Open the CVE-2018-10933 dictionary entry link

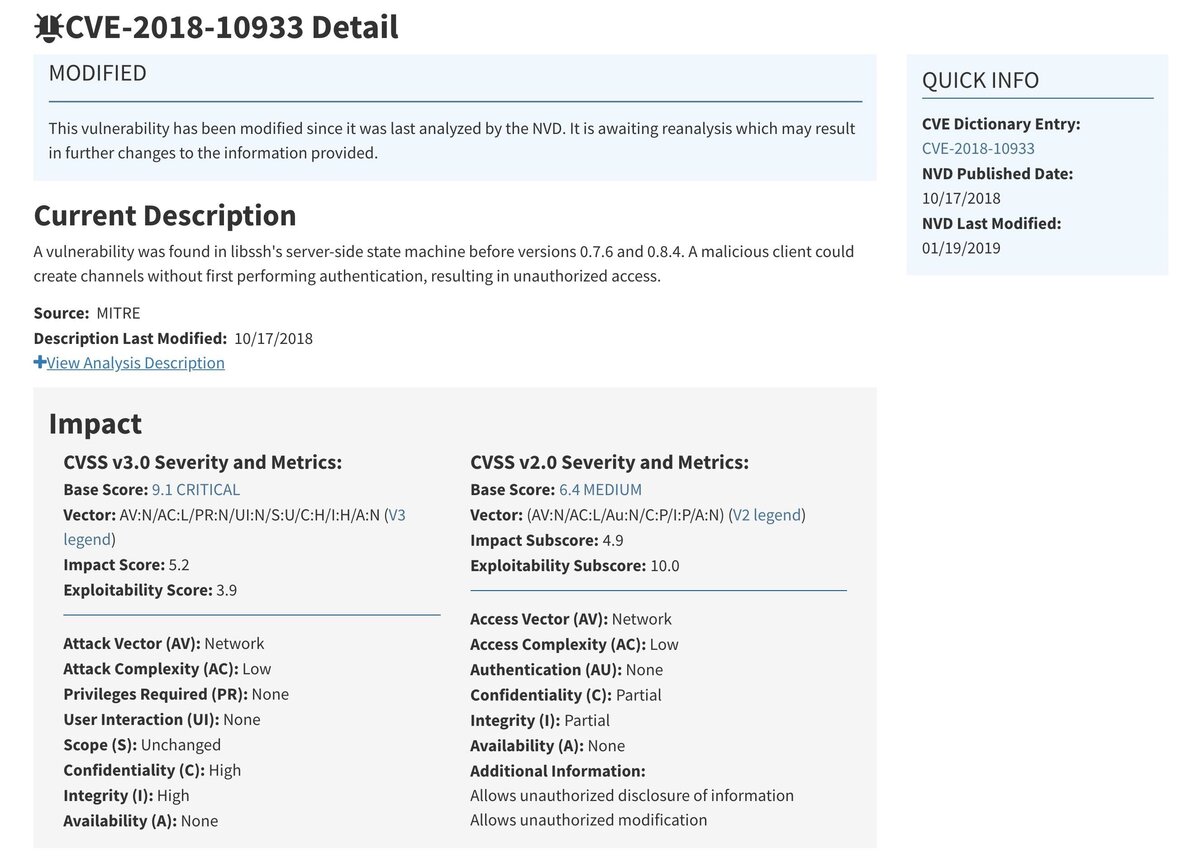(x=978, y=147)
